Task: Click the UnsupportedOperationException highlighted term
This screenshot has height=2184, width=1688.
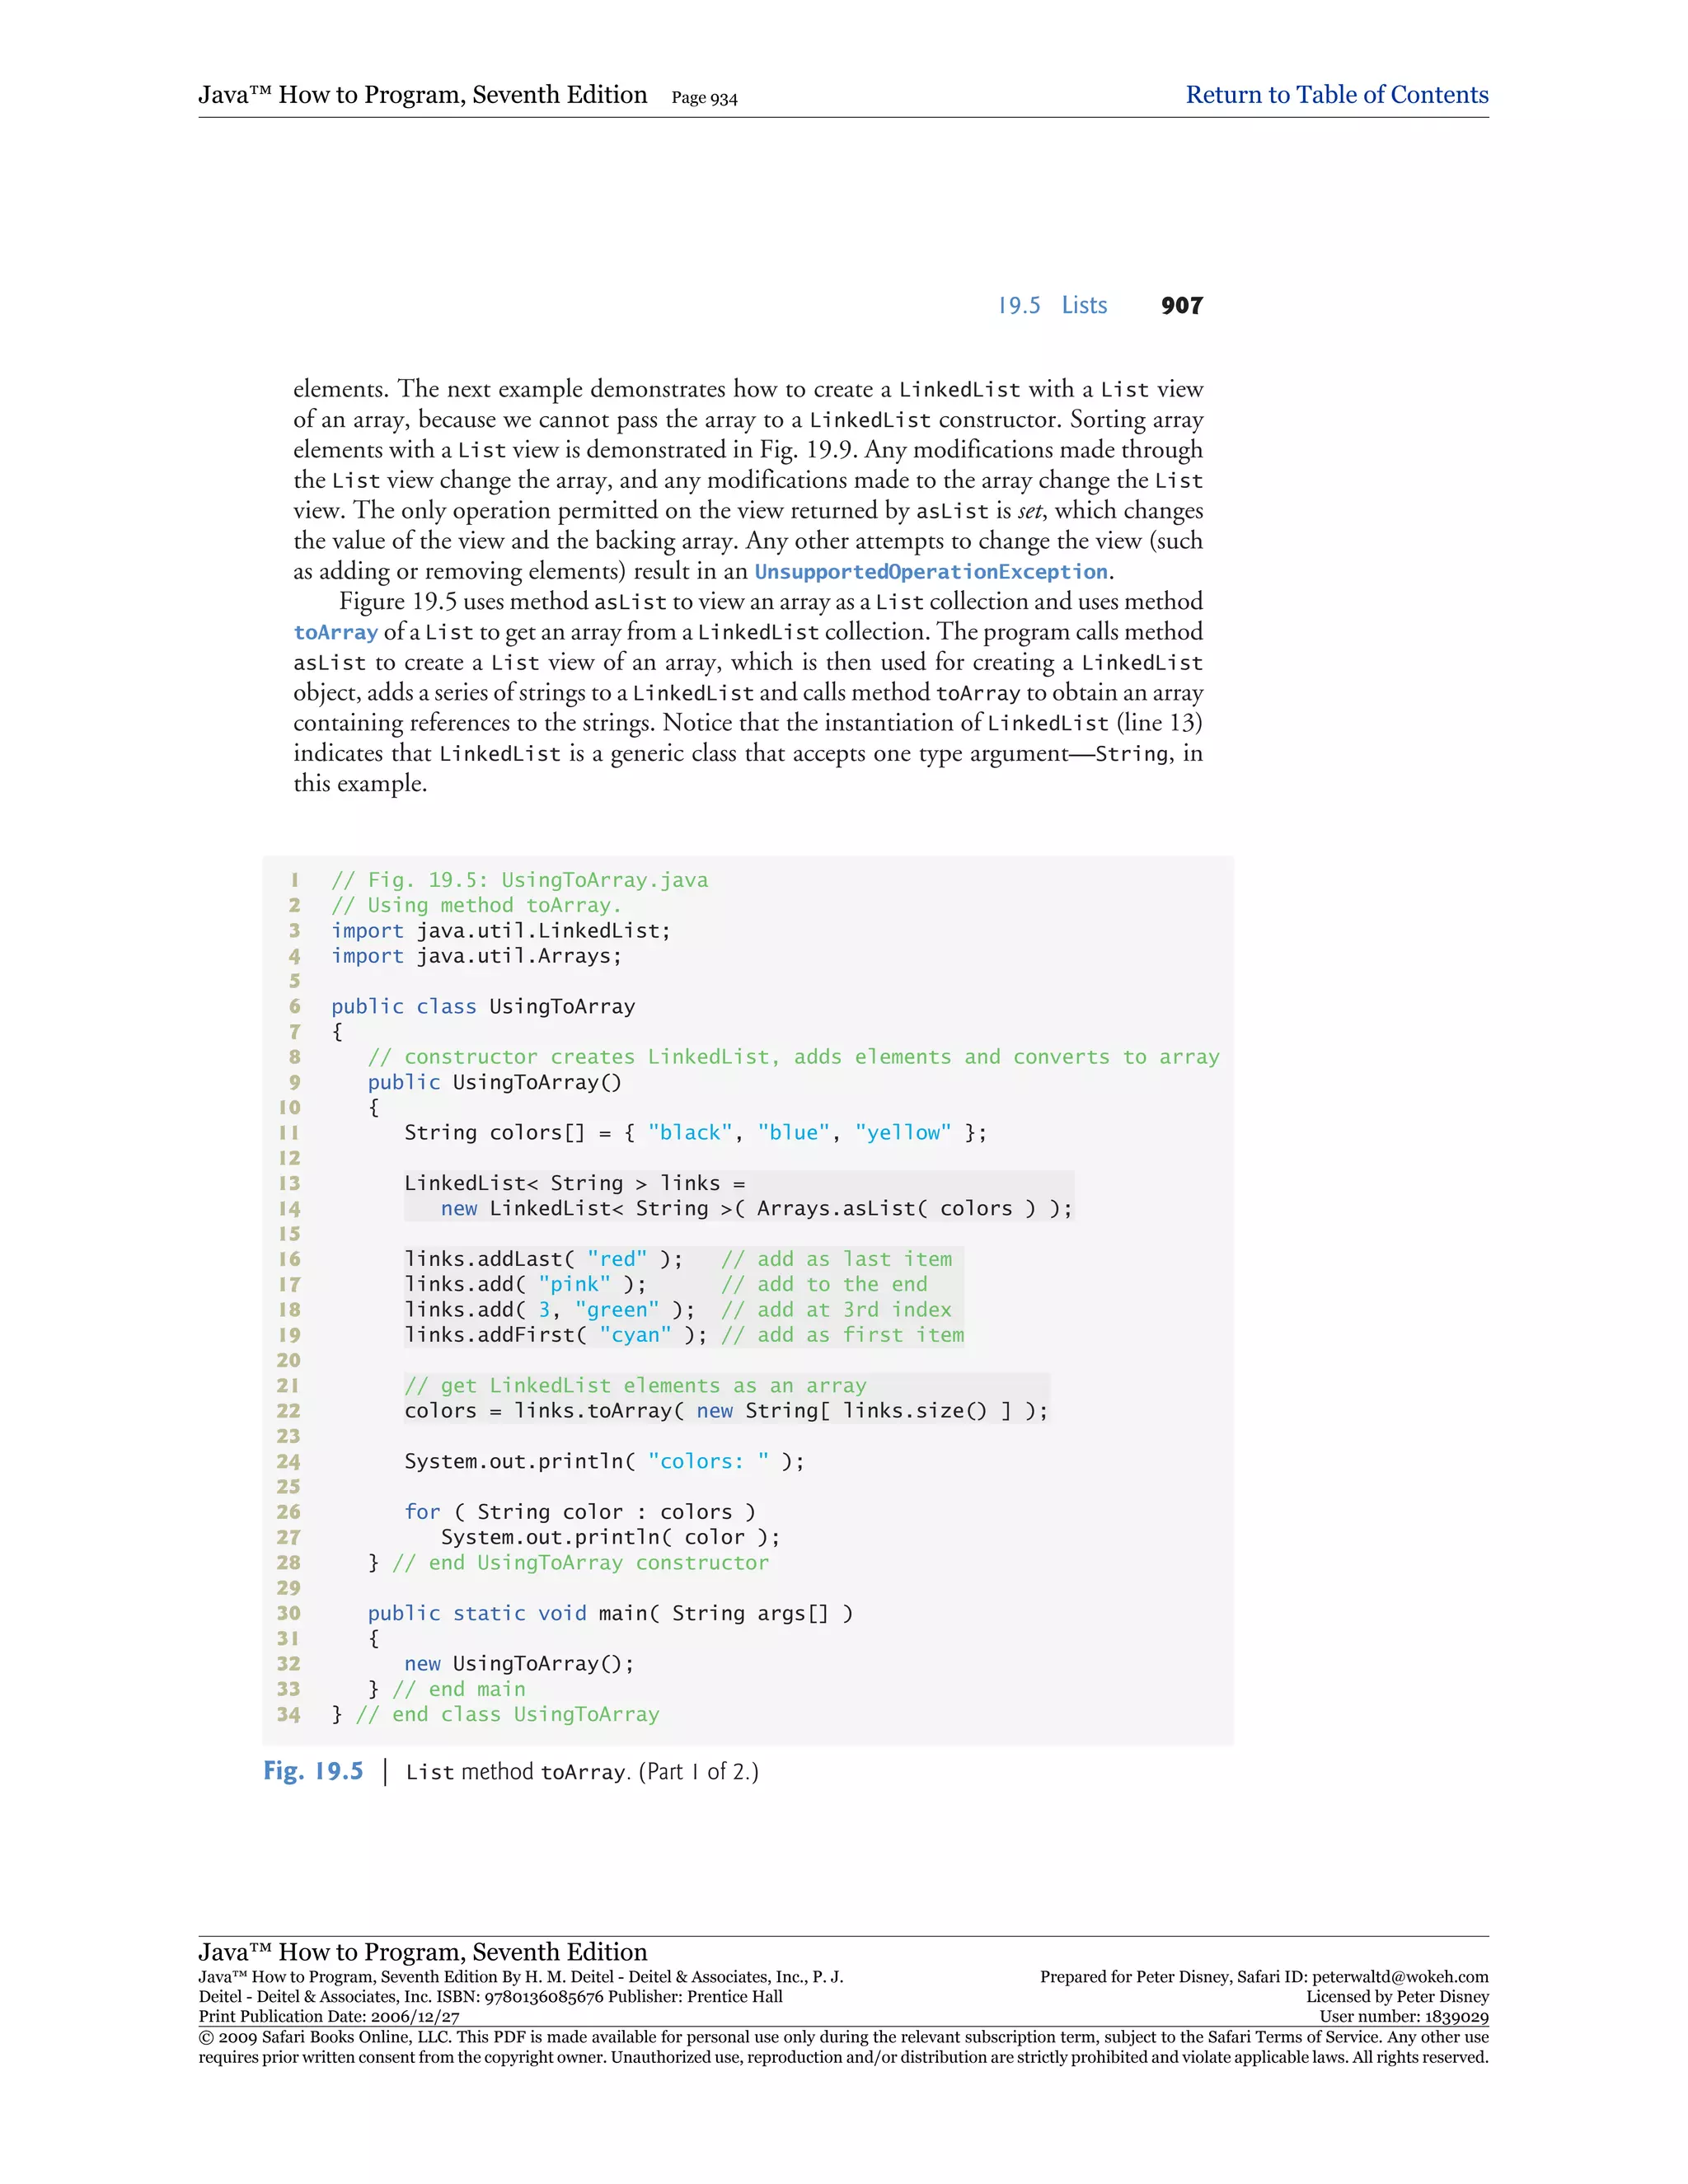Action: pos(930,572)
